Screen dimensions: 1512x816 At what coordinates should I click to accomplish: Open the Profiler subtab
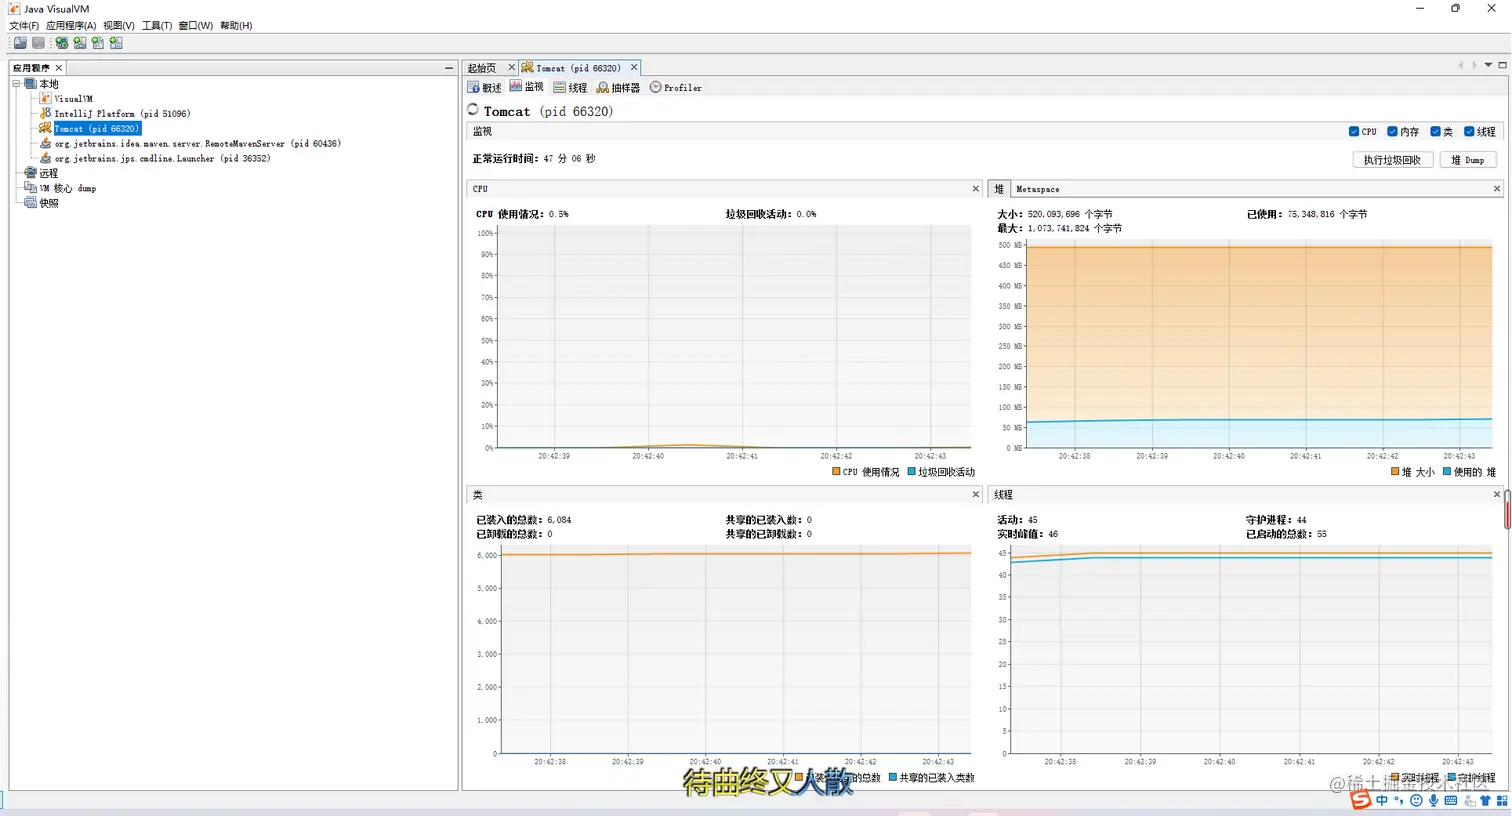[x=676, y=88]
